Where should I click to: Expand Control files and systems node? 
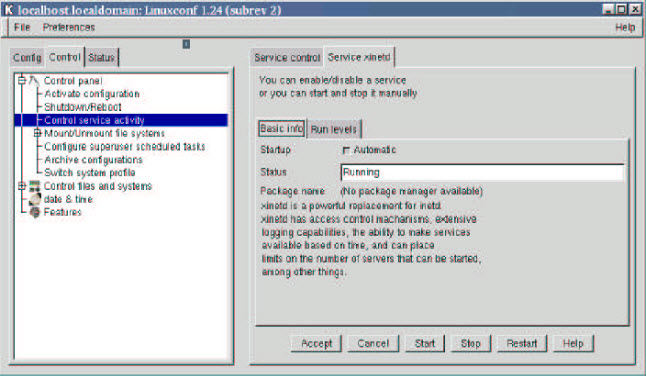(22, 186)
